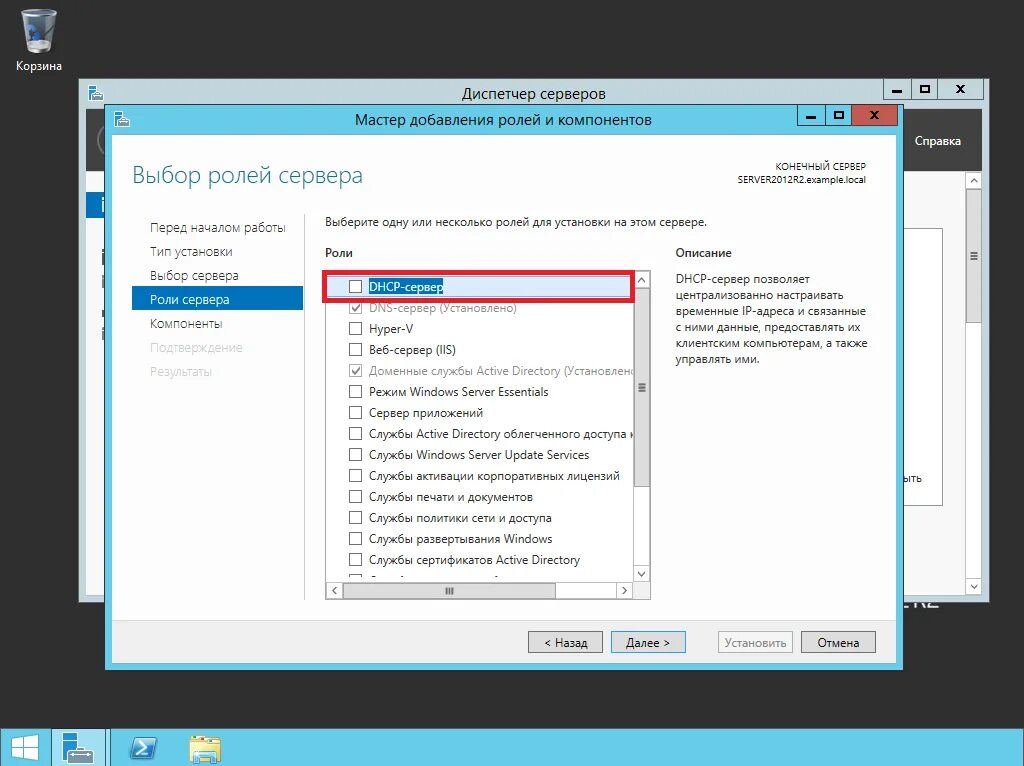This screenshot has height=766, width=1024.
Task: Maximize the Диспетчер серверов window
Action: click(925, 89)
